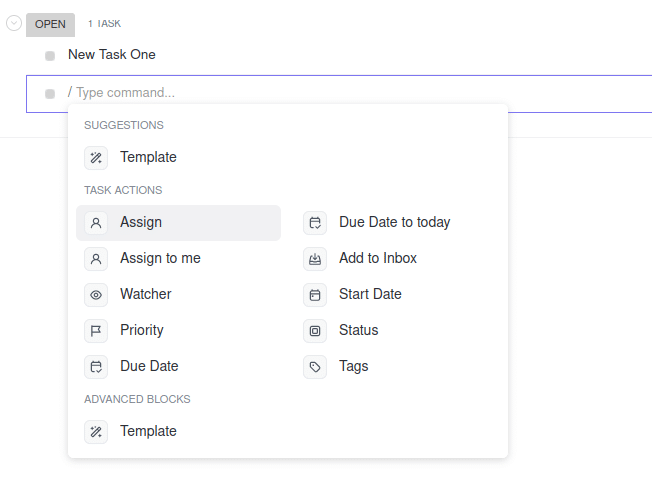Click the flag icon for Priority
The height and width of the screenshot is (504, 652).
(96, 331)
